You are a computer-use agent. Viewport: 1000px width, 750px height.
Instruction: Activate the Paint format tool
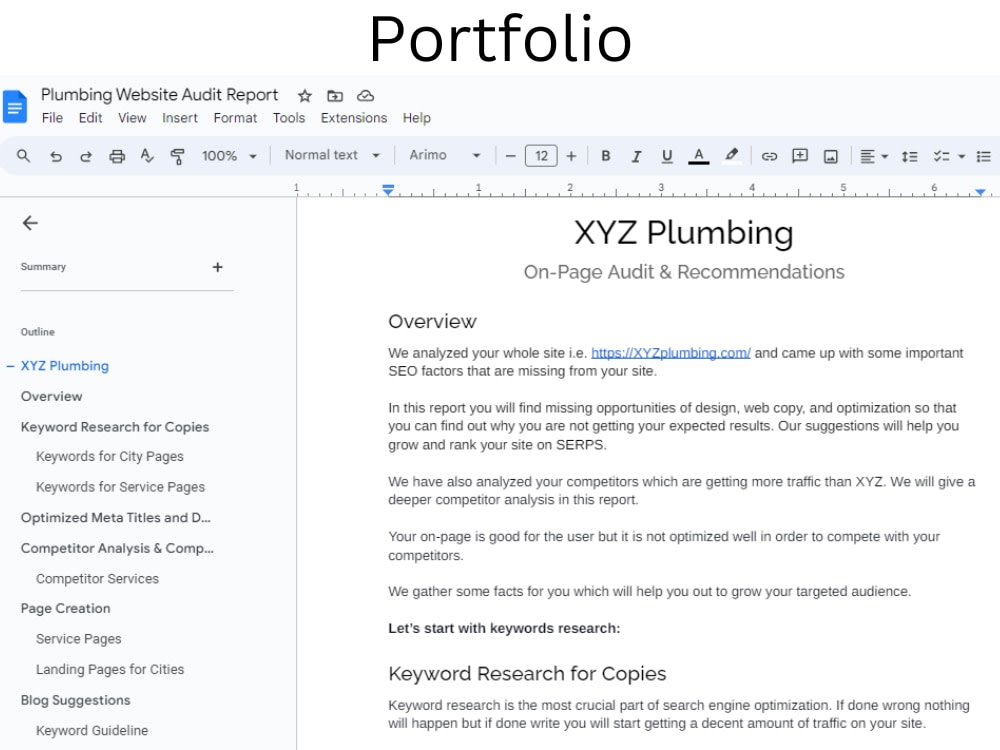click(x=177, y=156)
